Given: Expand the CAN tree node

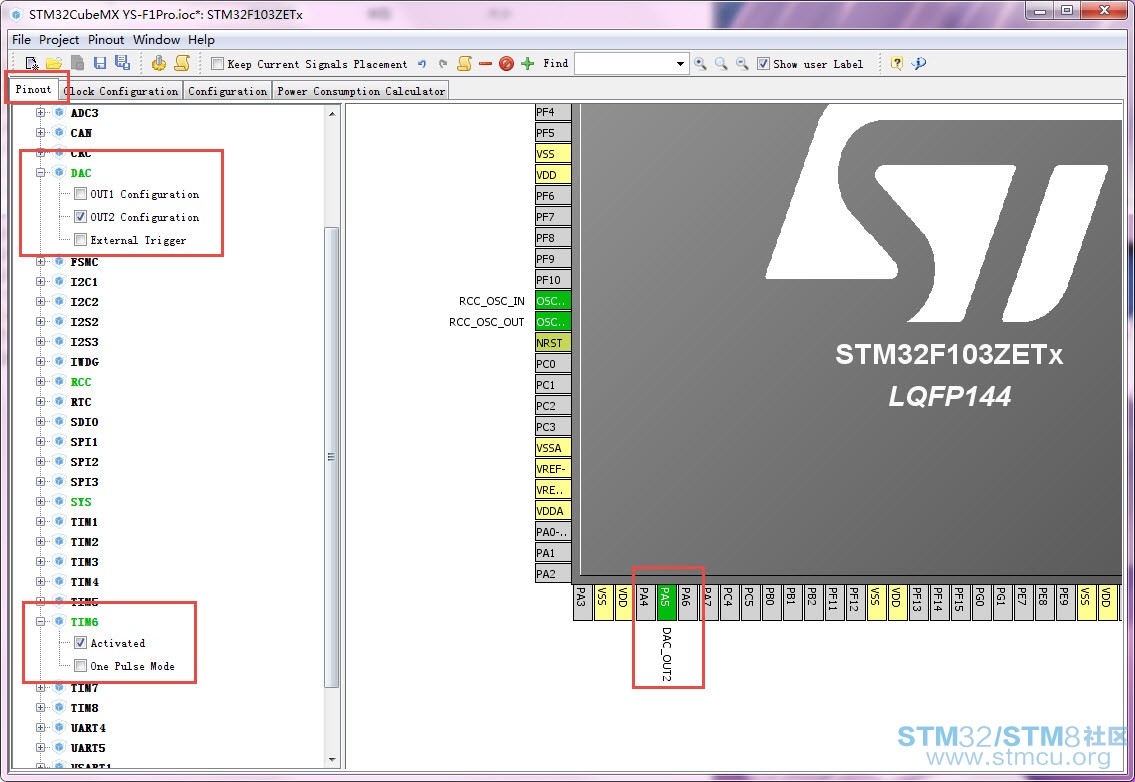Looking at the screenshot, I should click(x=41, y=133).
